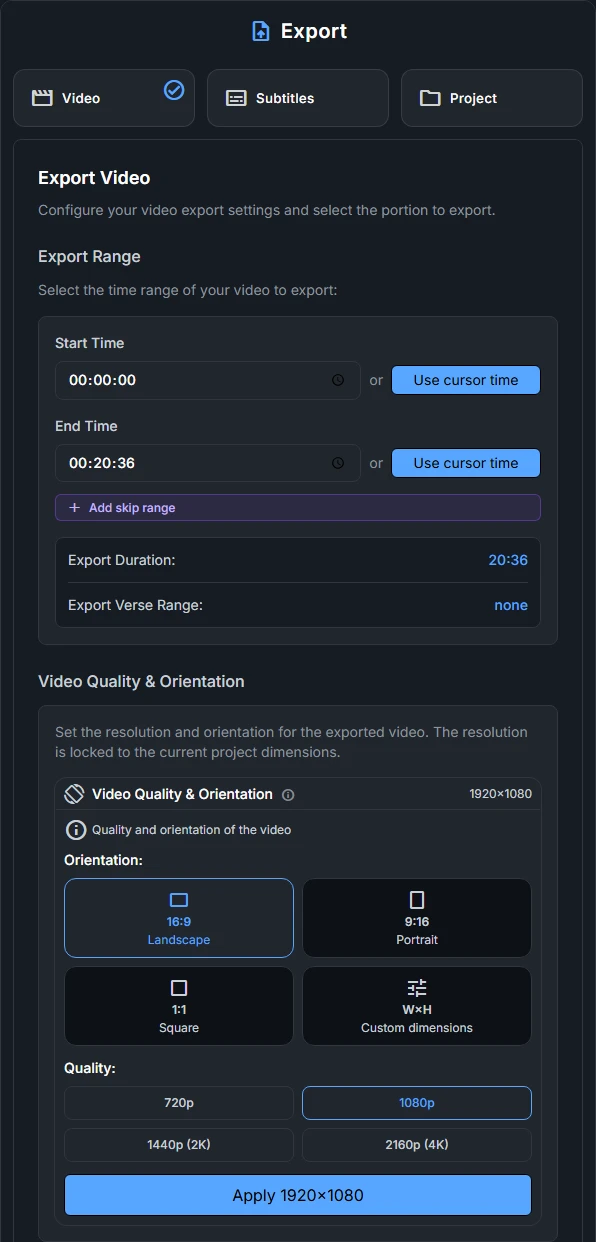Click the Export Range heading
Image resolution: width=596 pixels, height=1242 pixels.
point(89,257)
